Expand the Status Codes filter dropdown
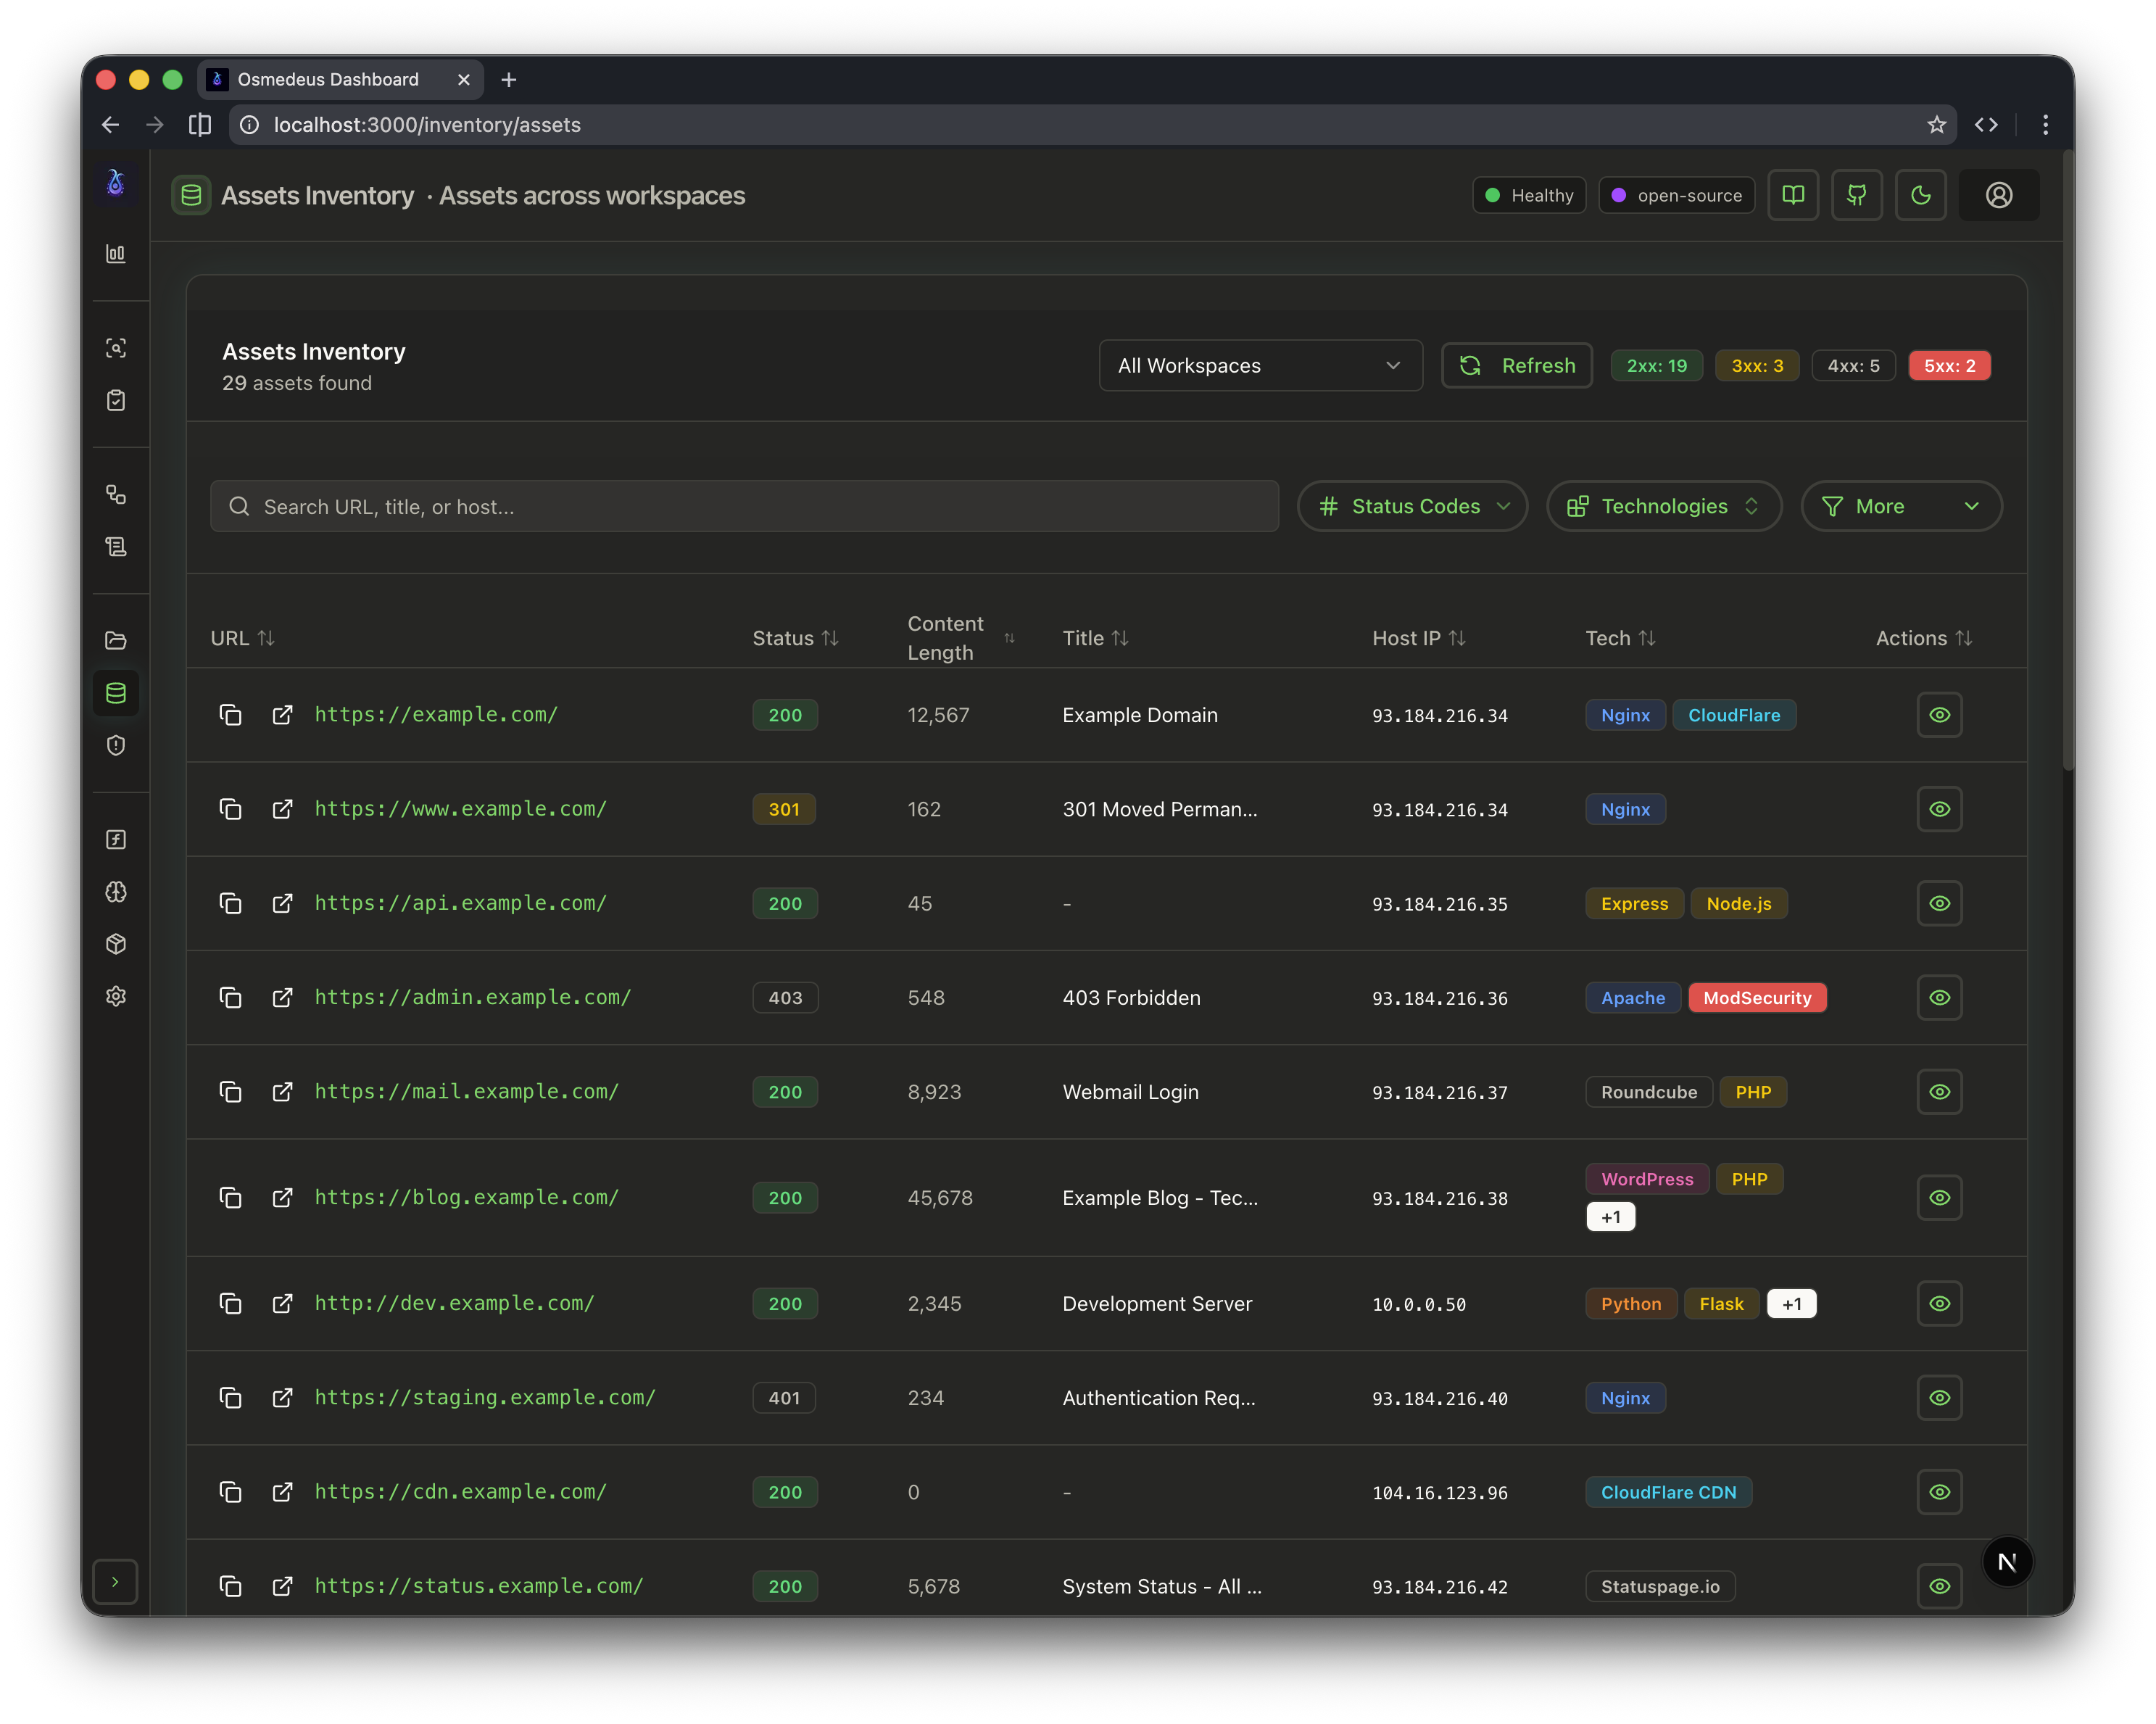The height and width of the screenshot is (1724, 2156). pos(1412,506)
